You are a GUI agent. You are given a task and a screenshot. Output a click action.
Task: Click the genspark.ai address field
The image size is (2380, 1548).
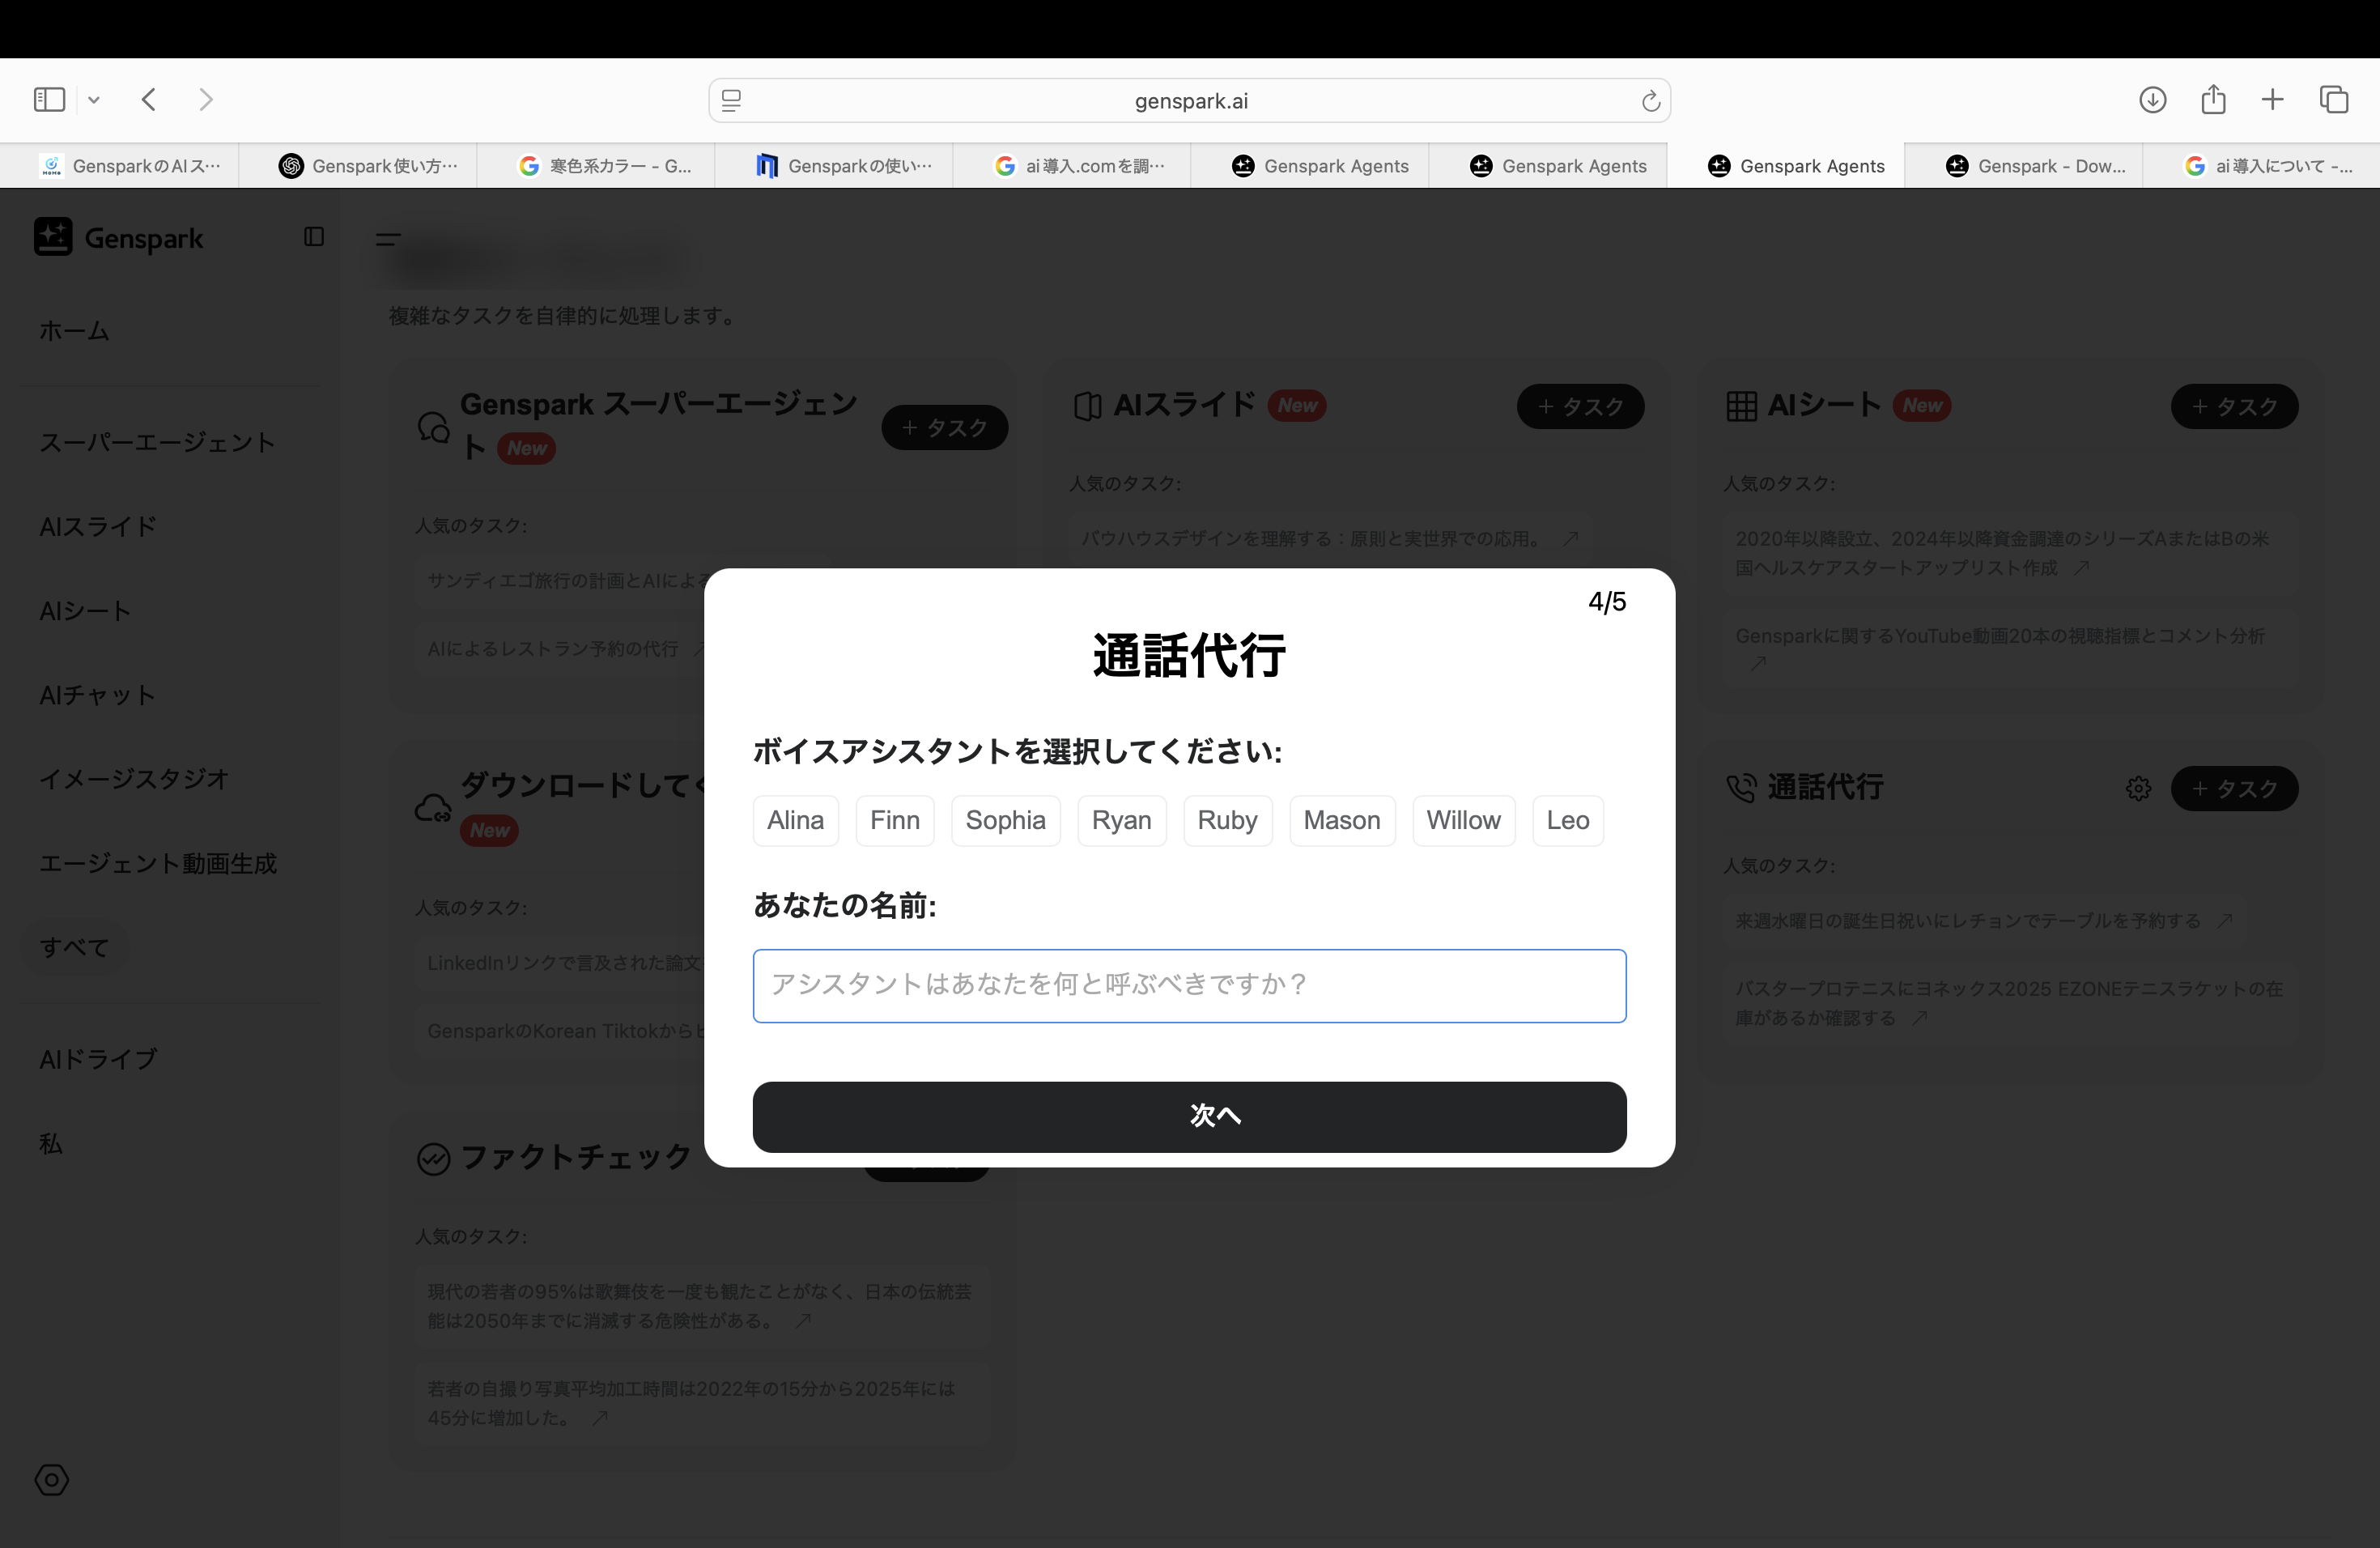tap(1190, 100)
